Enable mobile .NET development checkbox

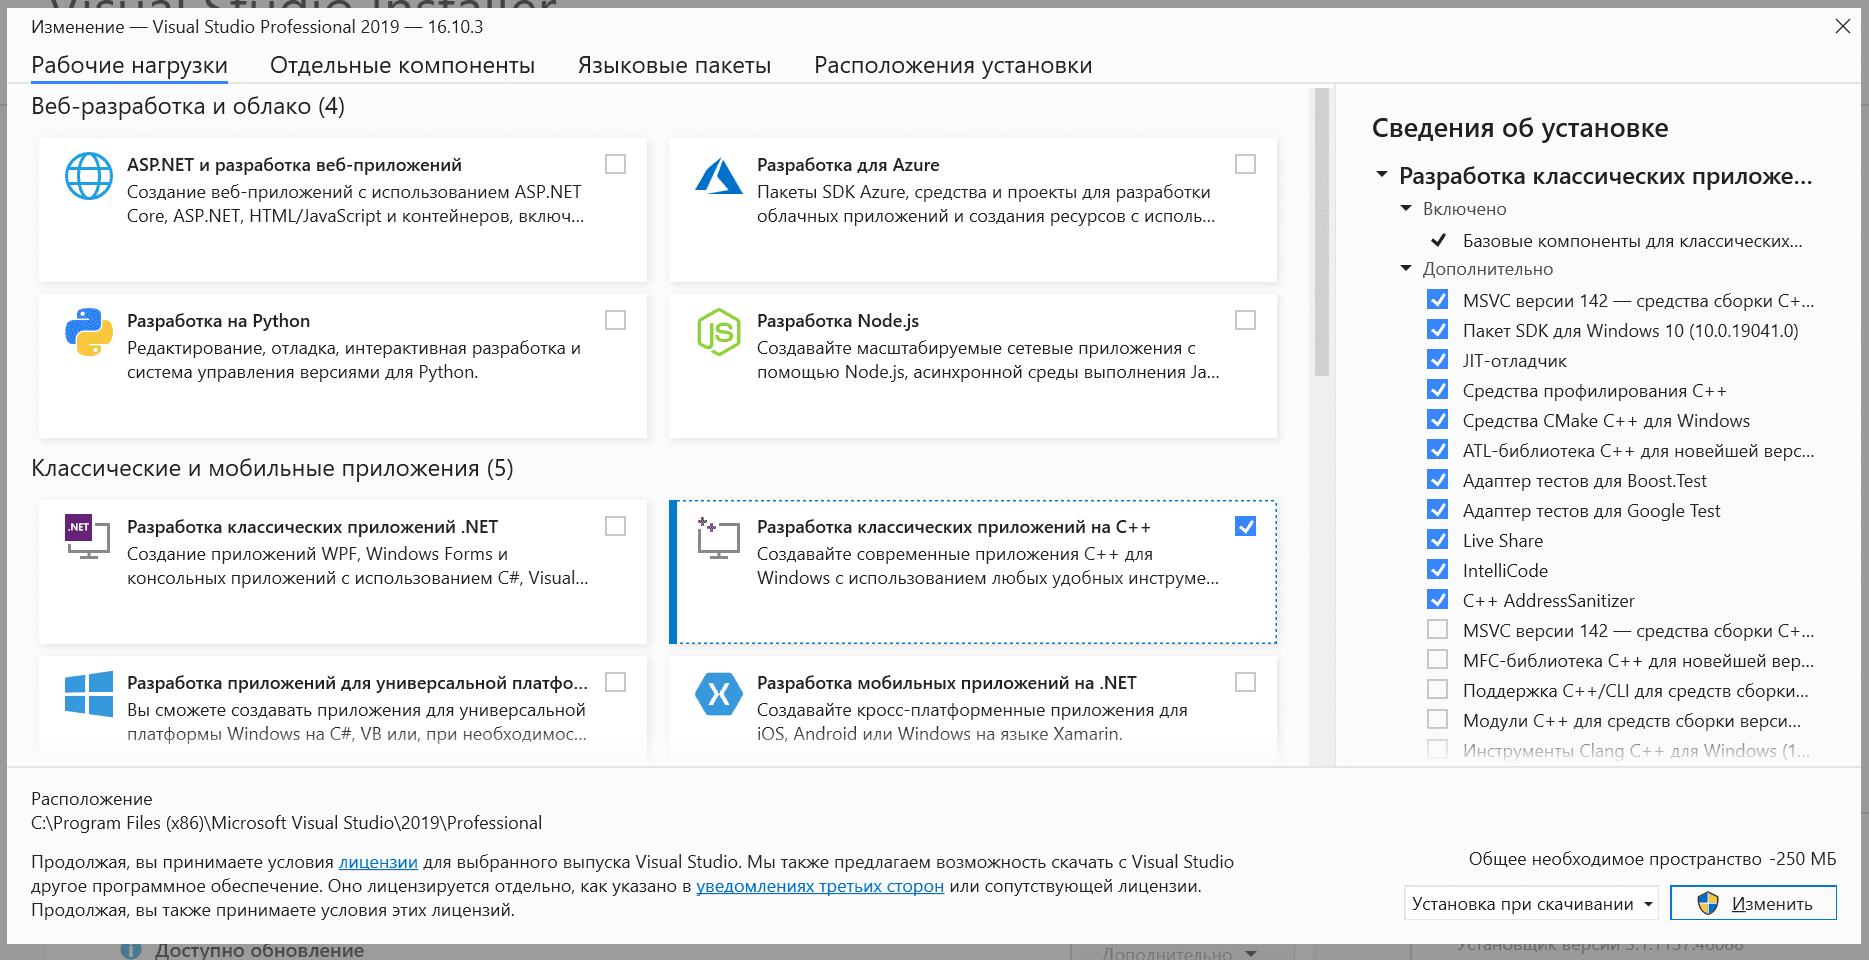(x=1246, y=682)
